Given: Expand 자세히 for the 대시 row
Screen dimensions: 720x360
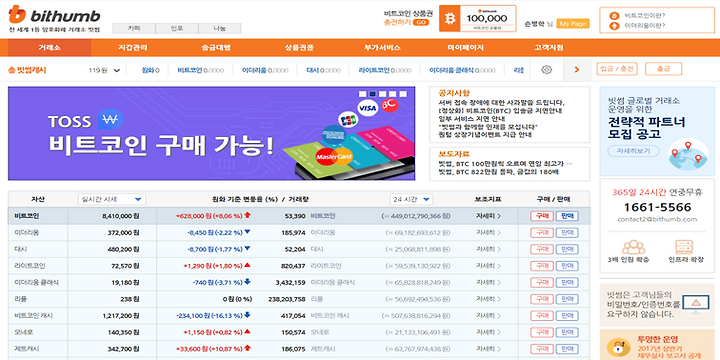Looking at the screenshot, I should tap(488, 249).
